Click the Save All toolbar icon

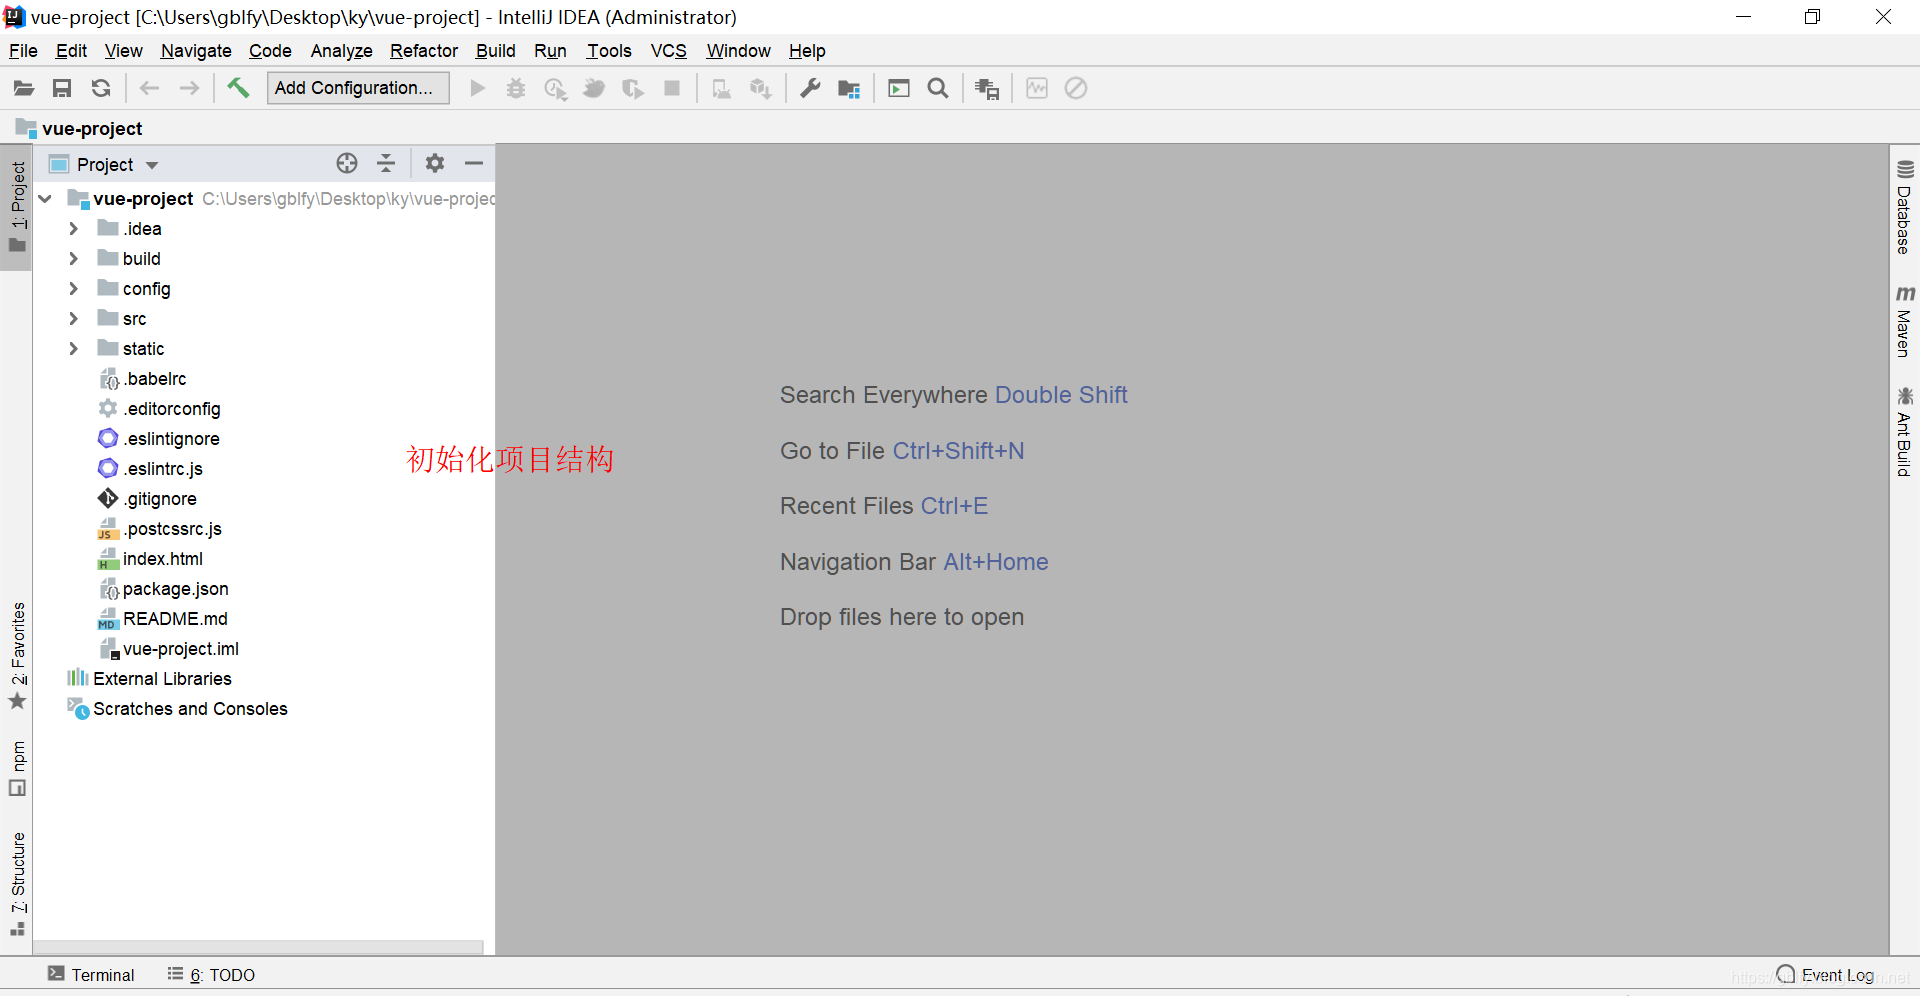[62, 89]
